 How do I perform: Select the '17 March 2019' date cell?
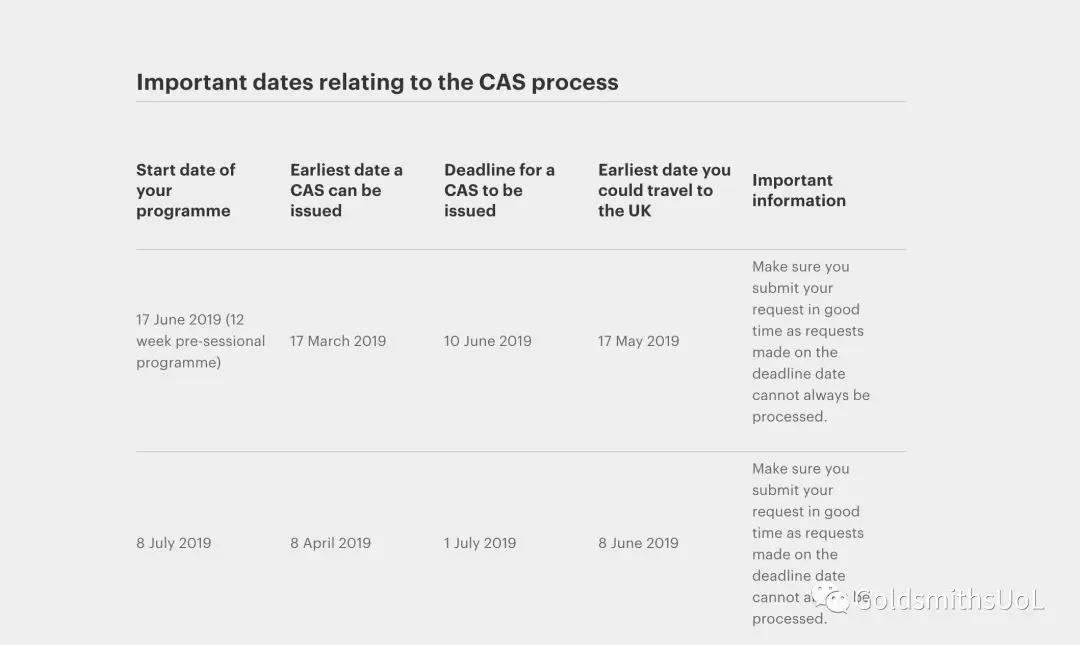[x=338, y=341]
